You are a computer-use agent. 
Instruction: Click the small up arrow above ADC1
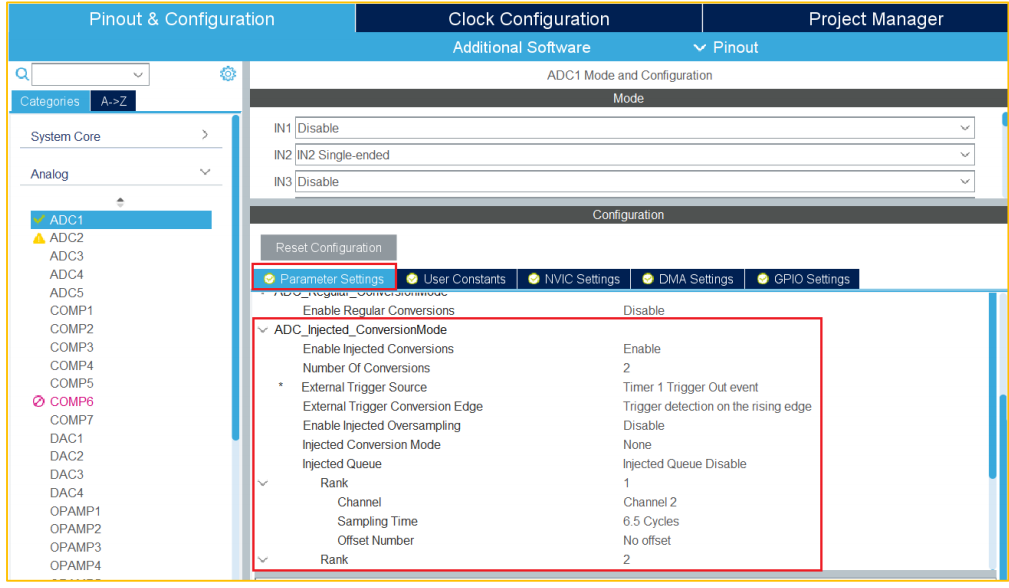pyautogui.click(x=120, y=201)
